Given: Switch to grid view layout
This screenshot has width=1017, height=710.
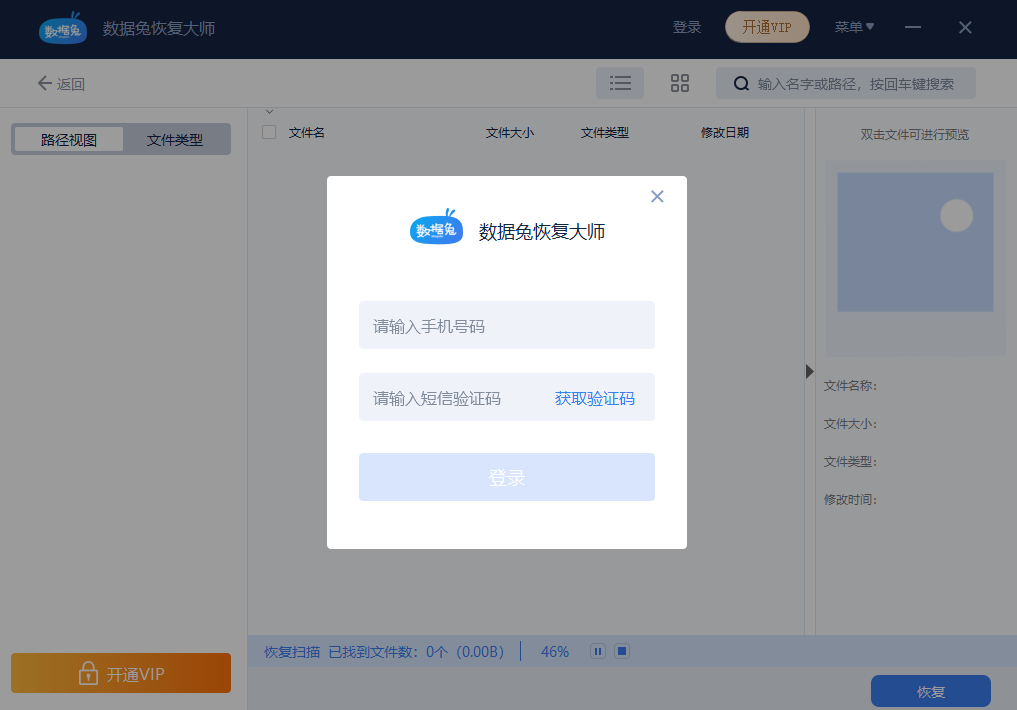Looking at the screenshot, I should click(x=680, y=83).
